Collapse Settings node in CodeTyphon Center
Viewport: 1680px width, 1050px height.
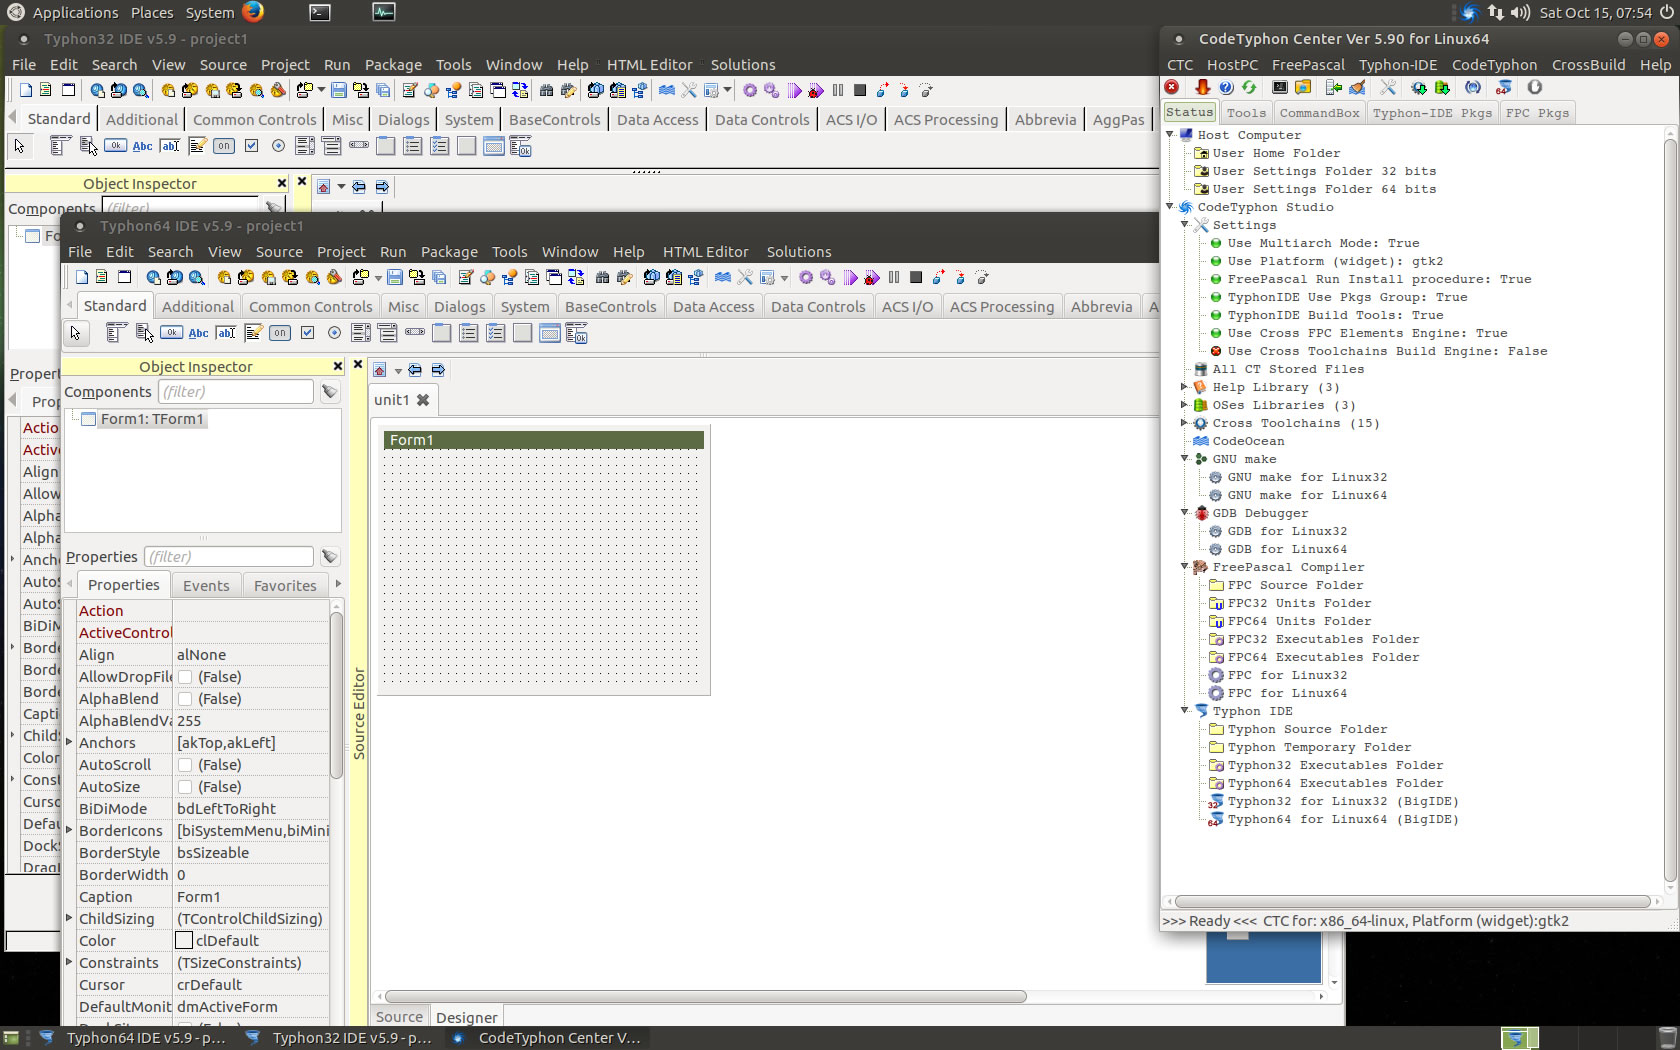pos(1185,225)
